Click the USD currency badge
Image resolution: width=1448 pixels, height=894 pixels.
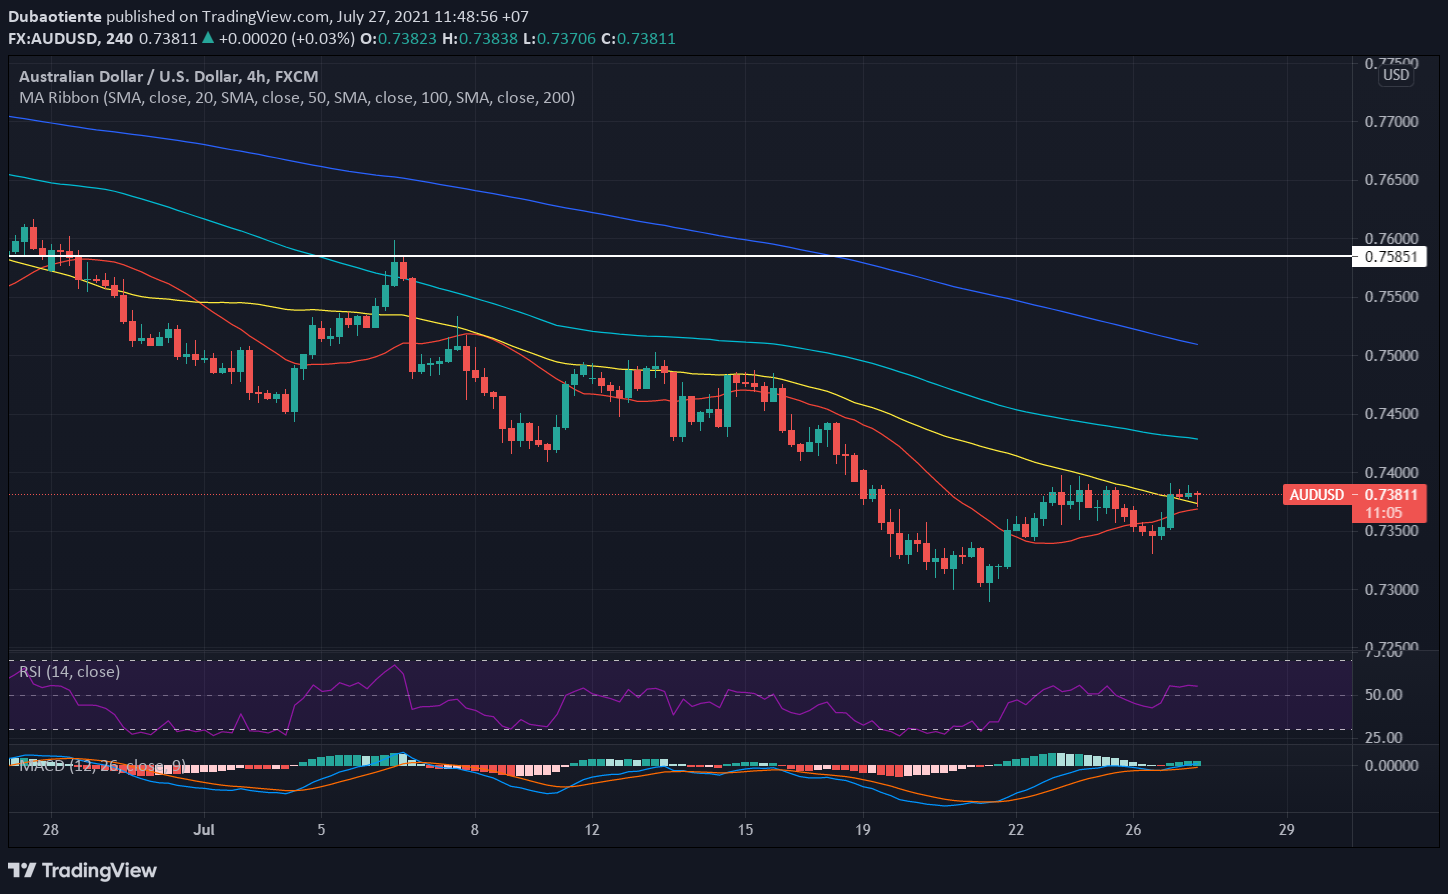tap(1396, 75)
